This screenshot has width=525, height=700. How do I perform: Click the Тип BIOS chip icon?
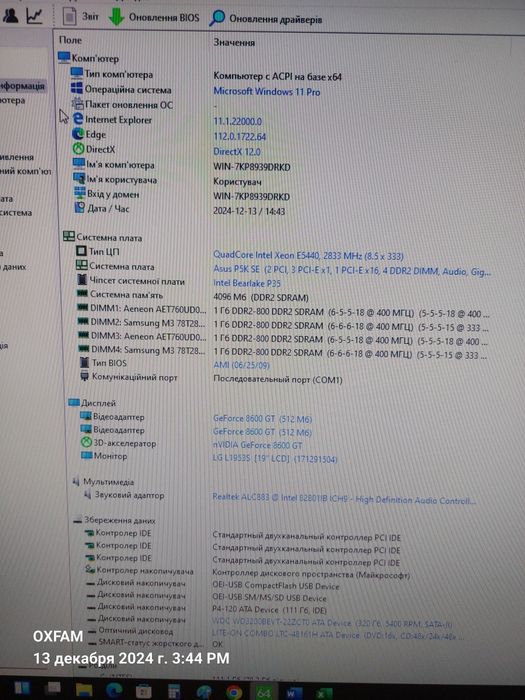[84, 362]
